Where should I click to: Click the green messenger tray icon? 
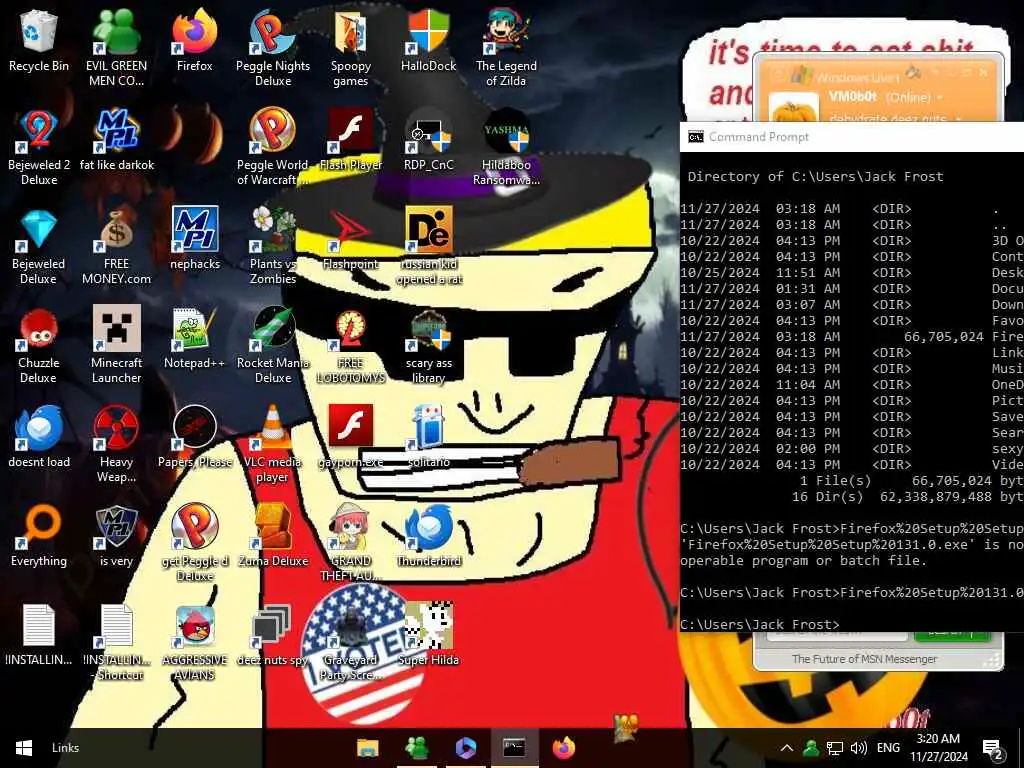pyautogui.click(x=811, y=748)
